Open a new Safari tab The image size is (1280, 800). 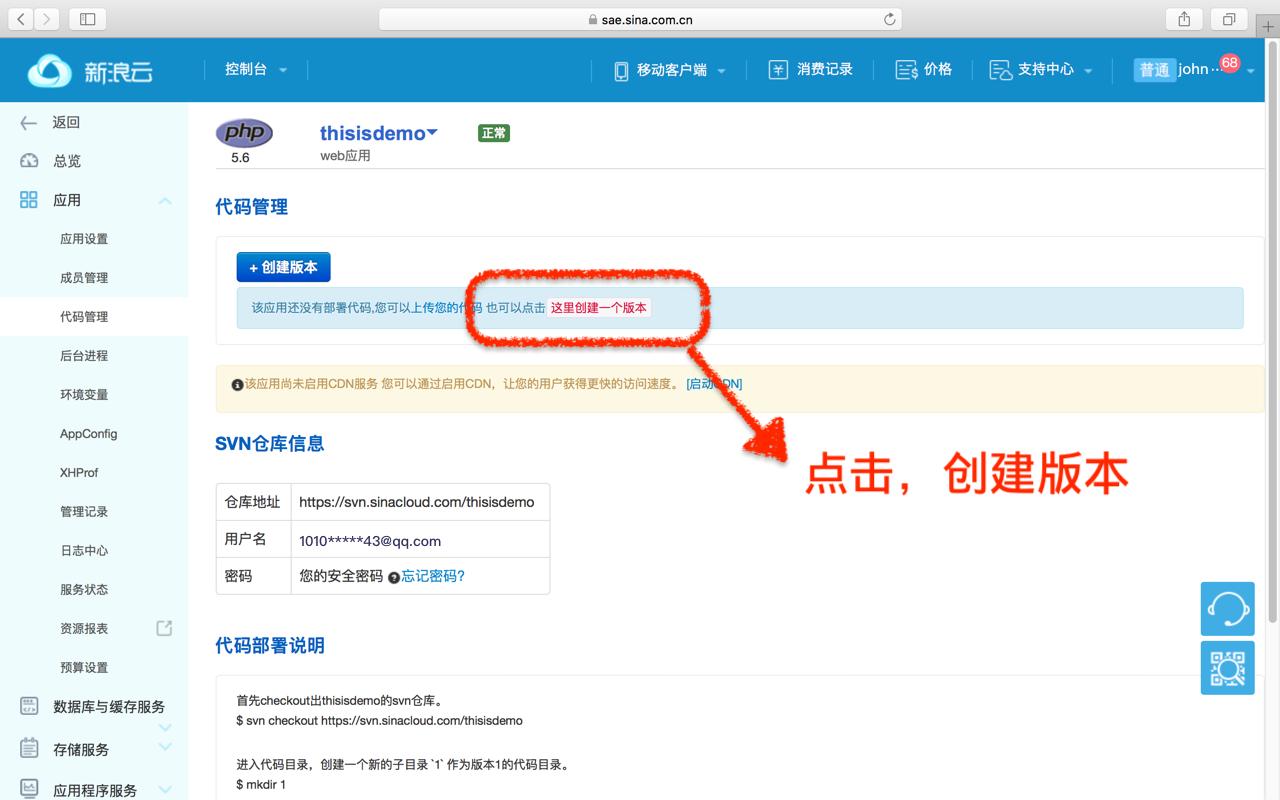(1269, 27)
